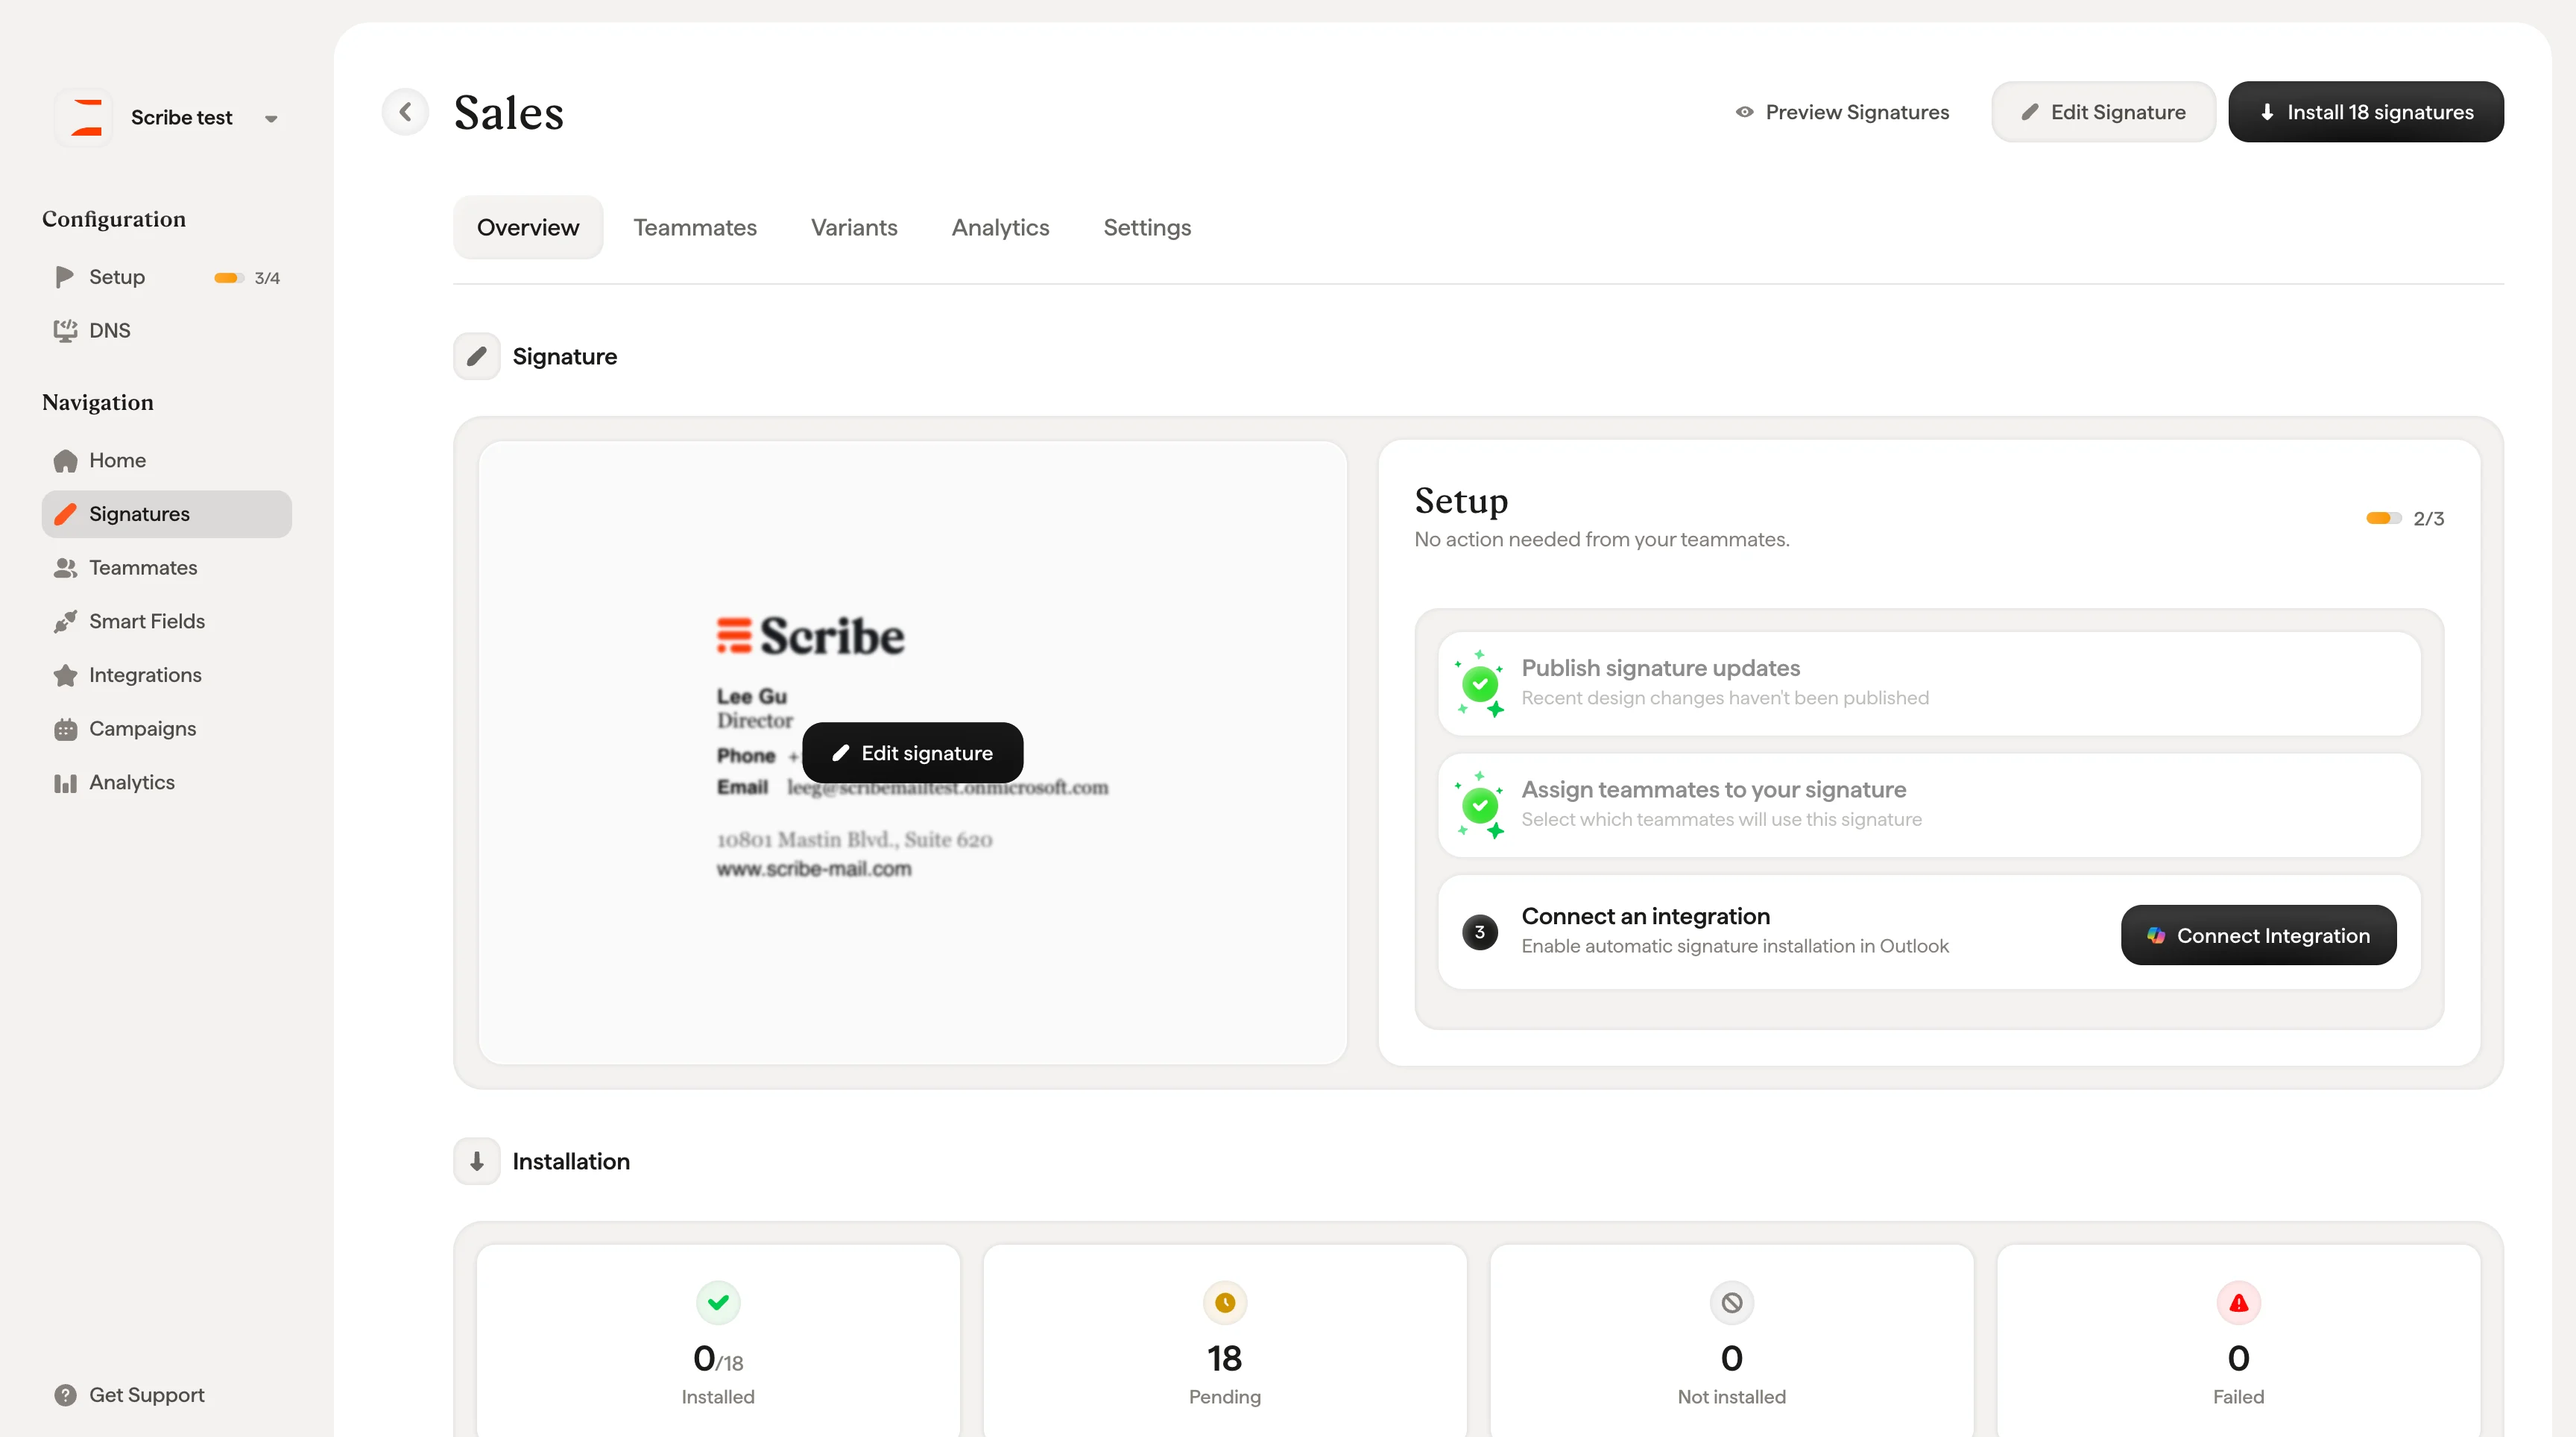
Task: Click the Connect an integration step title
Action: 1645,916
